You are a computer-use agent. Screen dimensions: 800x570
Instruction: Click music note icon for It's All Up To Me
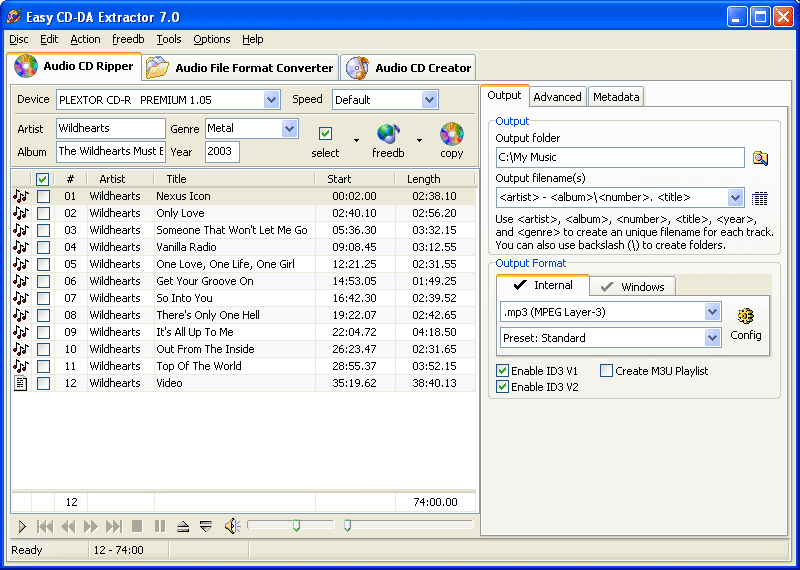(x=21, y=332)
